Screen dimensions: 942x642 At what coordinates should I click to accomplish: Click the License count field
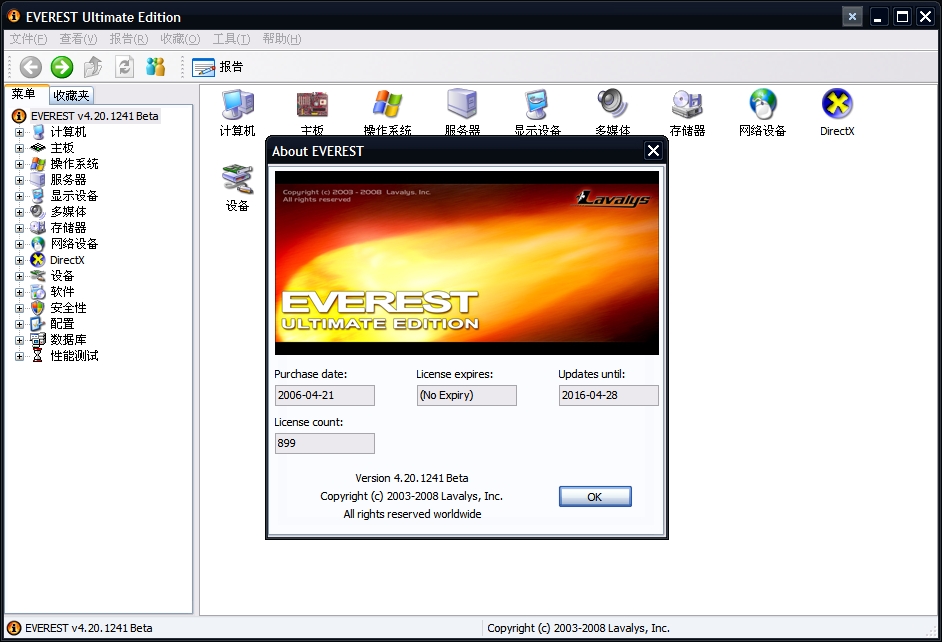[324, 443]
